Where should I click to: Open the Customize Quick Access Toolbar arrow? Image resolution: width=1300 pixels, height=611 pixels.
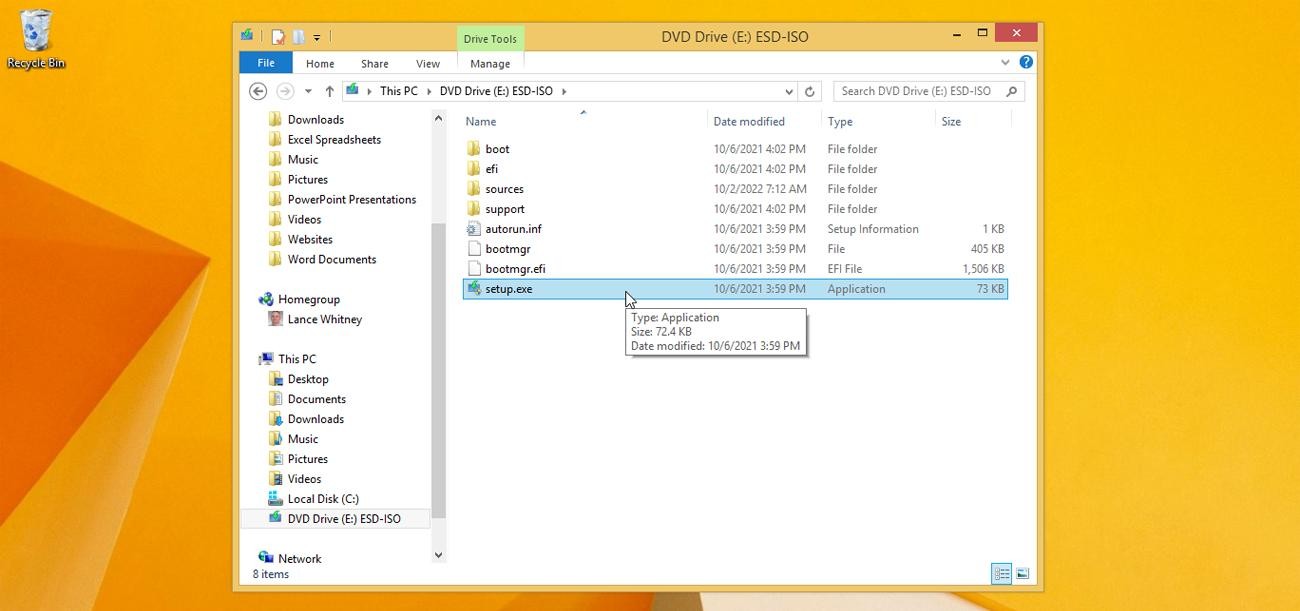coord(317,38)
